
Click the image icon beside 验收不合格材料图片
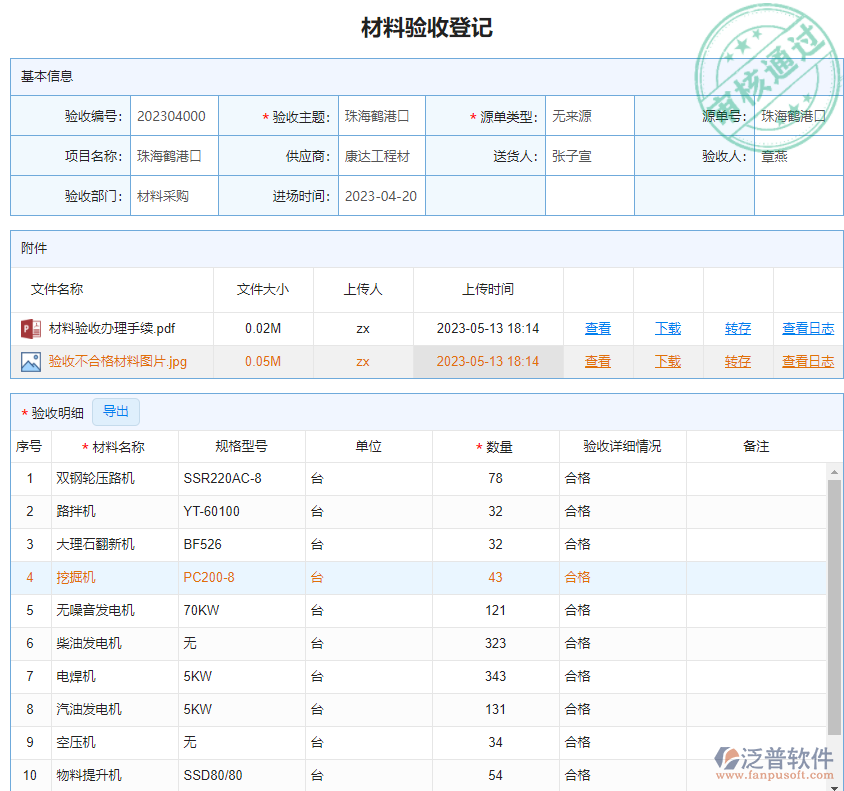(x=28, y=361)
